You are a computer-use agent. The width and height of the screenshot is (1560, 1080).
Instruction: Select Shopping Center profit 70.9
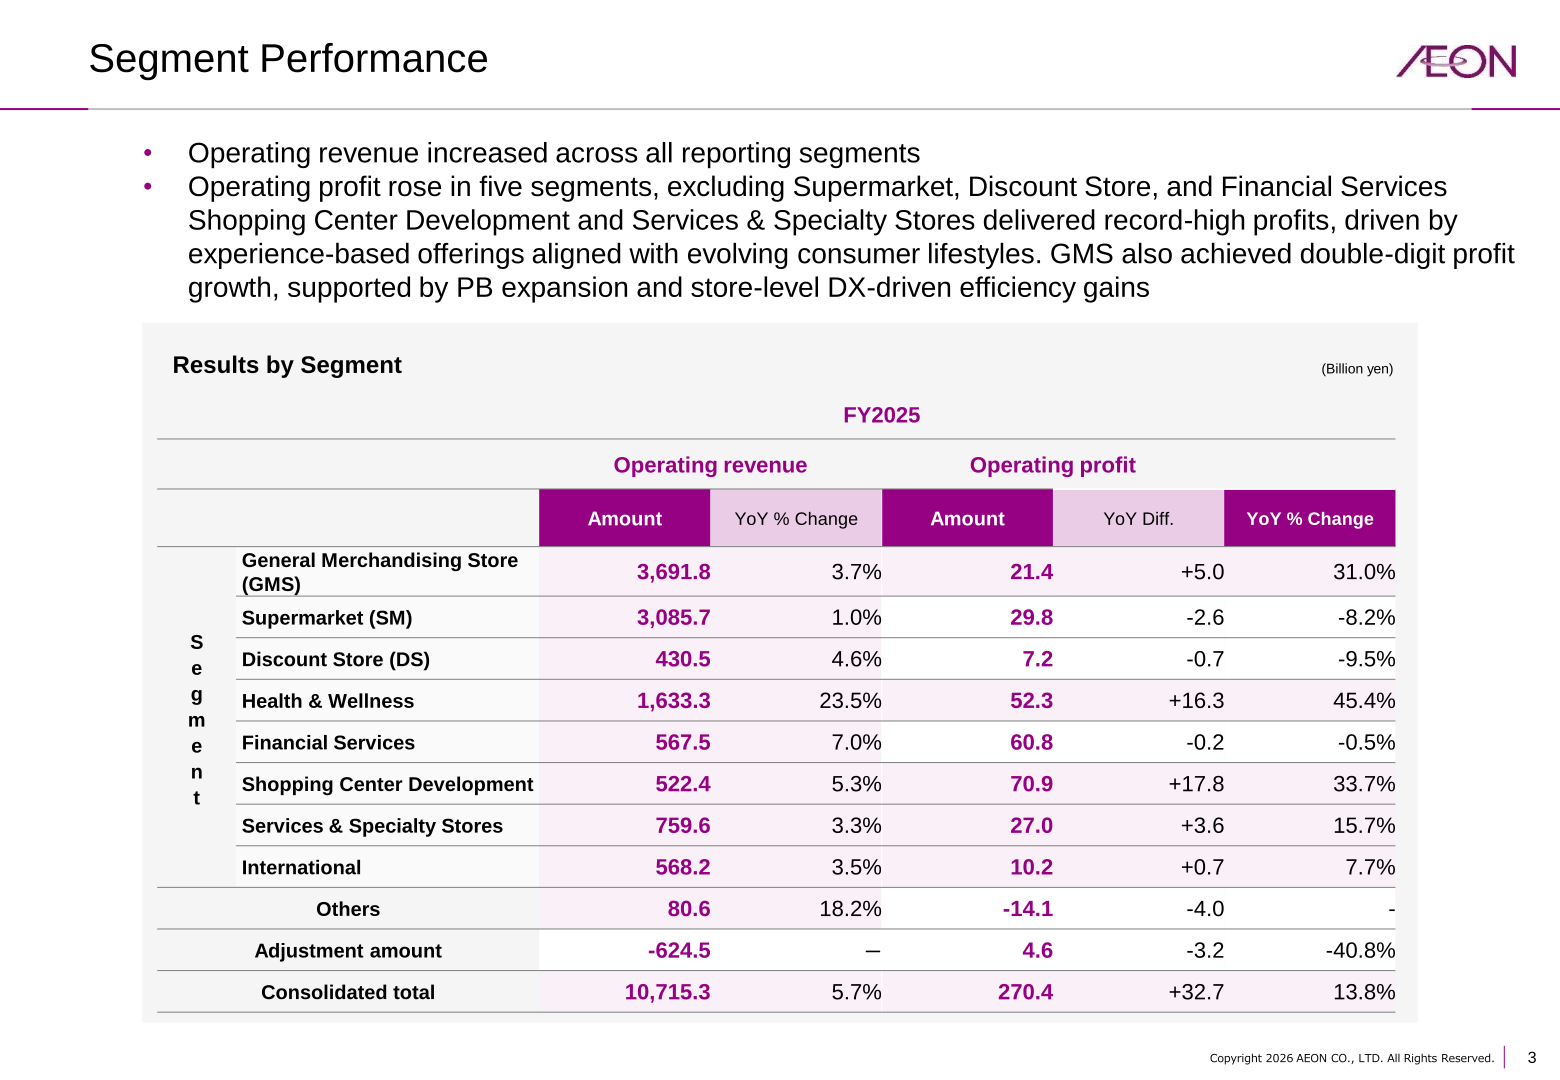tap(1031, 784)
